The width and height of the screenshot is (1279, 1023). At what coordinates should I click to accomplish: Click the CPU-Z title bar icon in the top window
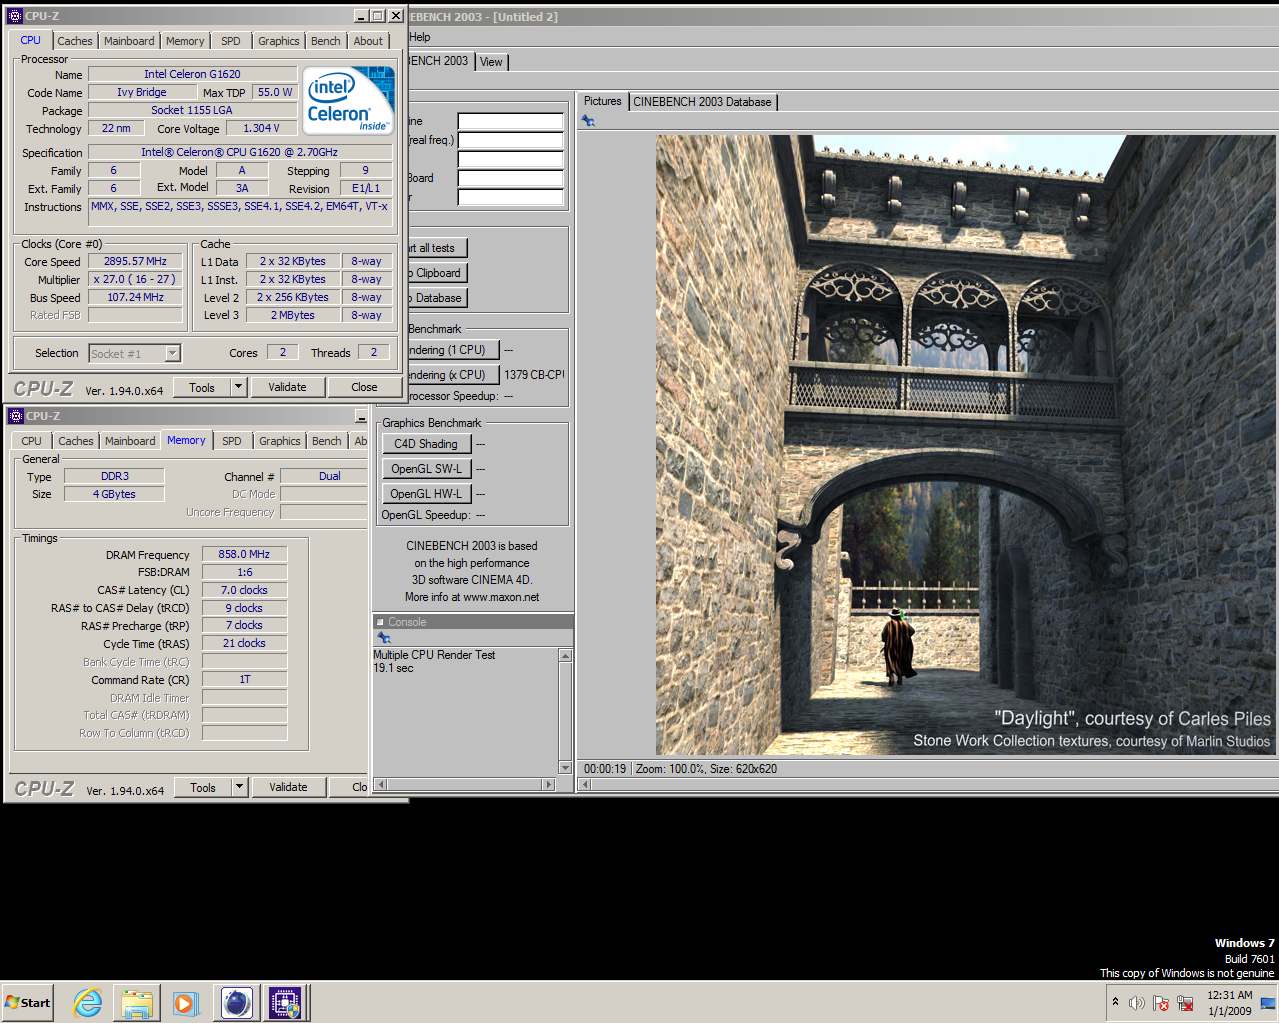click(x=14, y=15)
